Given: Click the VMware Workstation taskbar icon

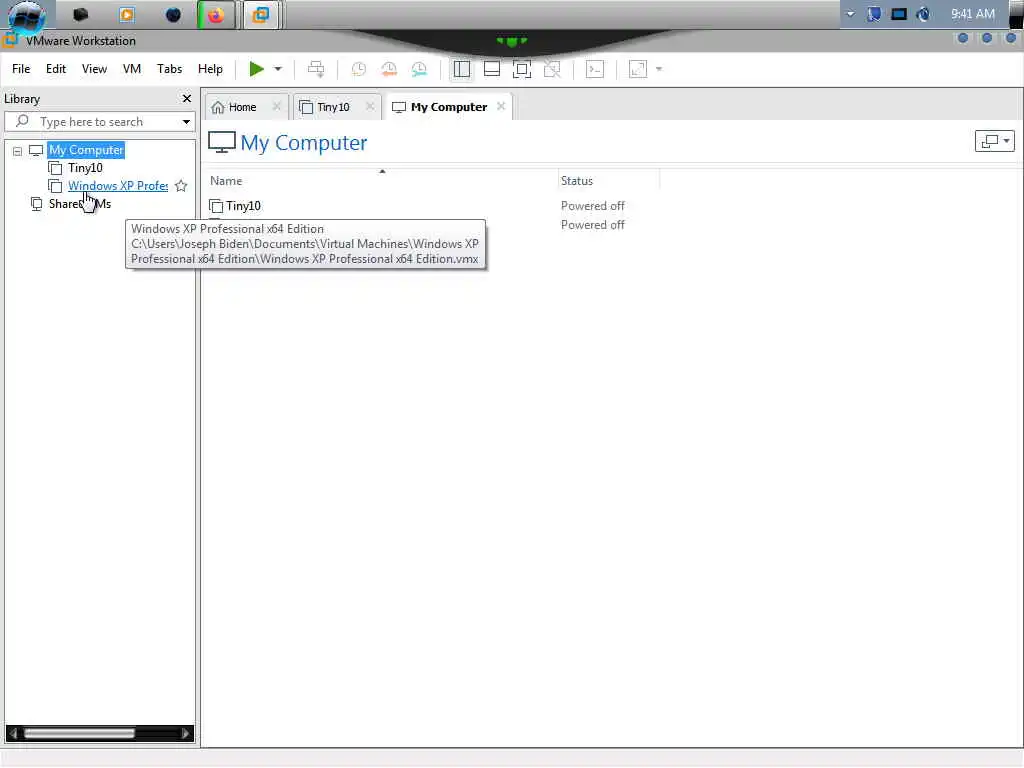Looking at the screenshot, I should (x=261, y=14).
